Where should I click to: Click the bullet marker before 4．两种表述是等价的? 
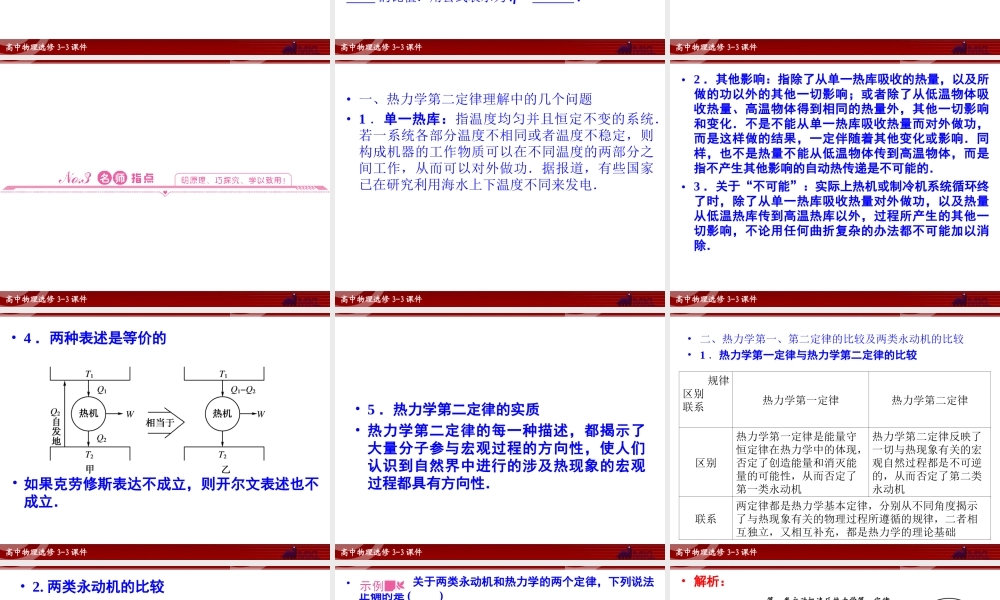(14, 338)
